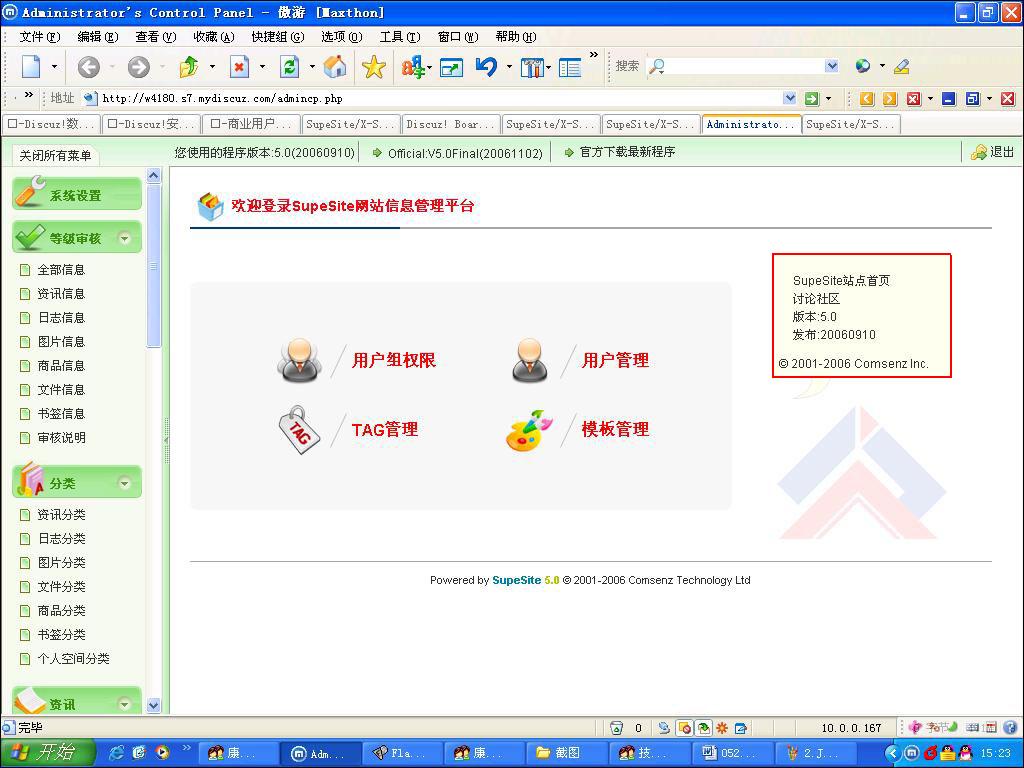Collapse the 等级审核 sidebar section
Screen dimensions: 1024x768
[x=124, y=238]
